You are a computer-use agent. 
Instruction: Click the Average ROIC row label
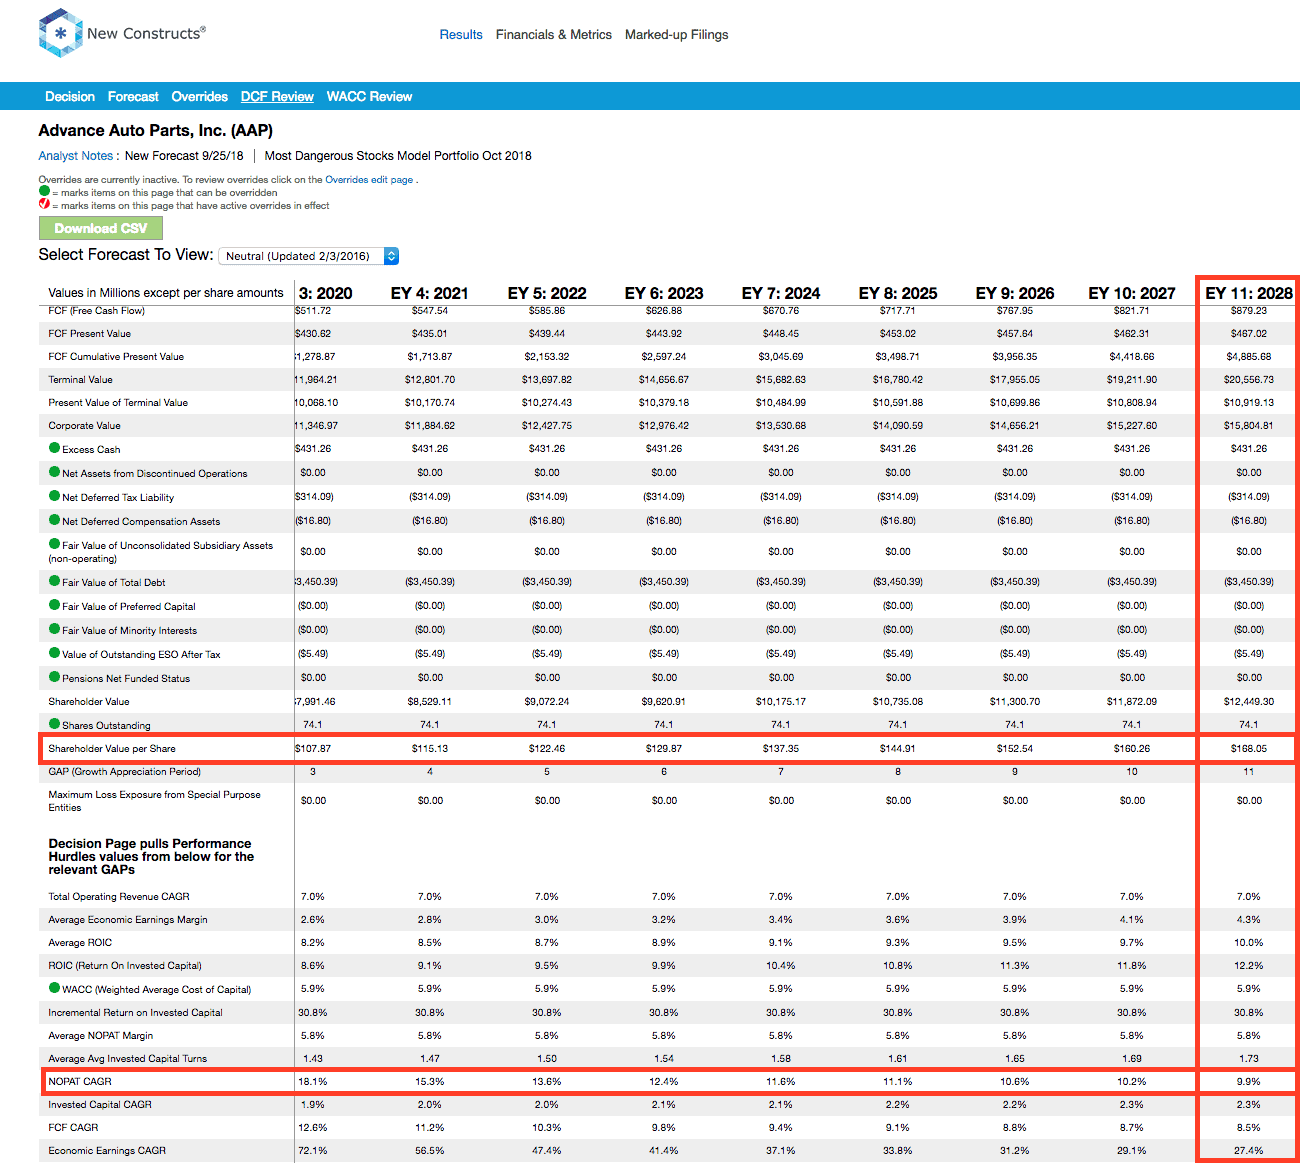pos(80,942)
